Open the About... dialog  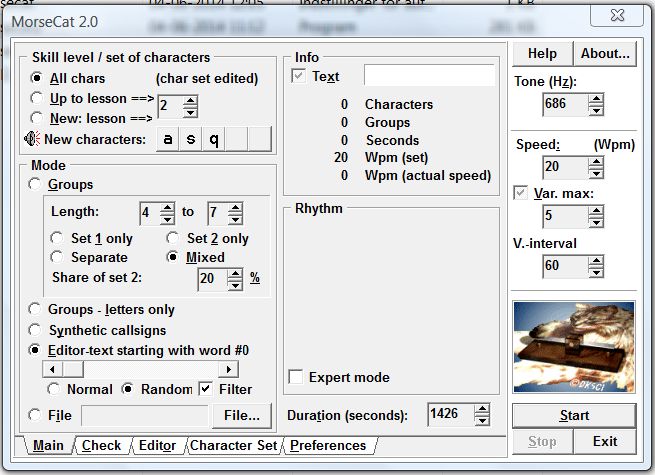click(605, 54)
